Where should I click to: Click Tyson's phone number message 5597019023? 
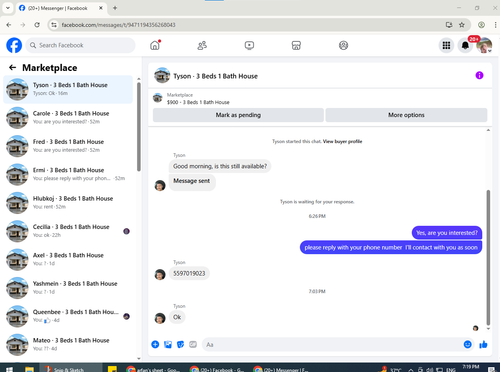tap(189, 273)
